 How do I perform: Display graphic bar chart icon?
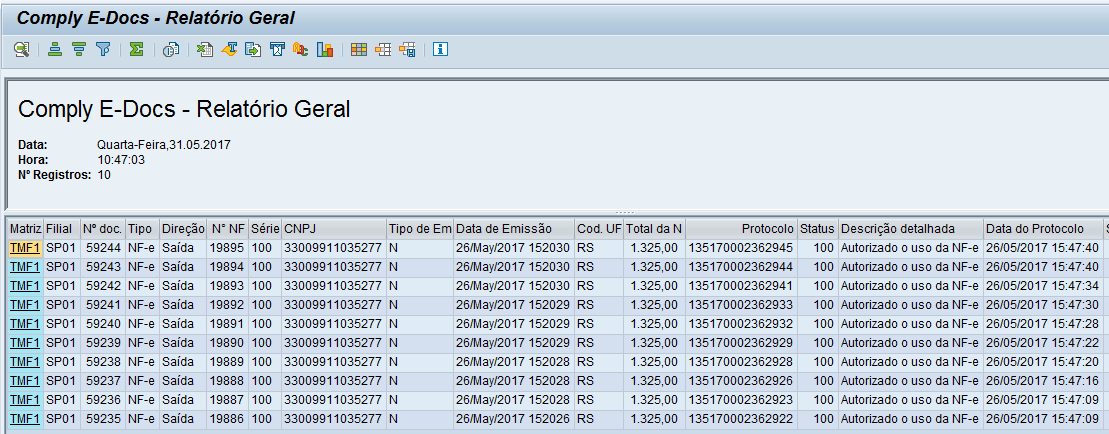pos(325,49)
